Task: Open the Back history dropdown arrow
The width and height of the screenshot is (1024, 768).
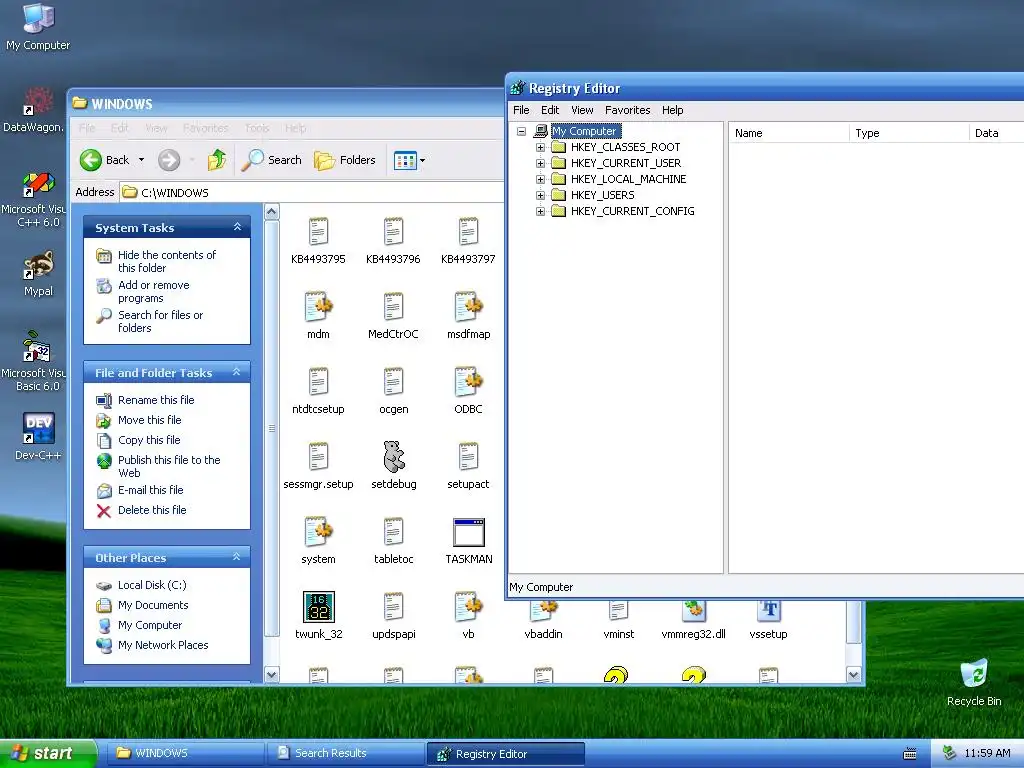Action: 141,160
